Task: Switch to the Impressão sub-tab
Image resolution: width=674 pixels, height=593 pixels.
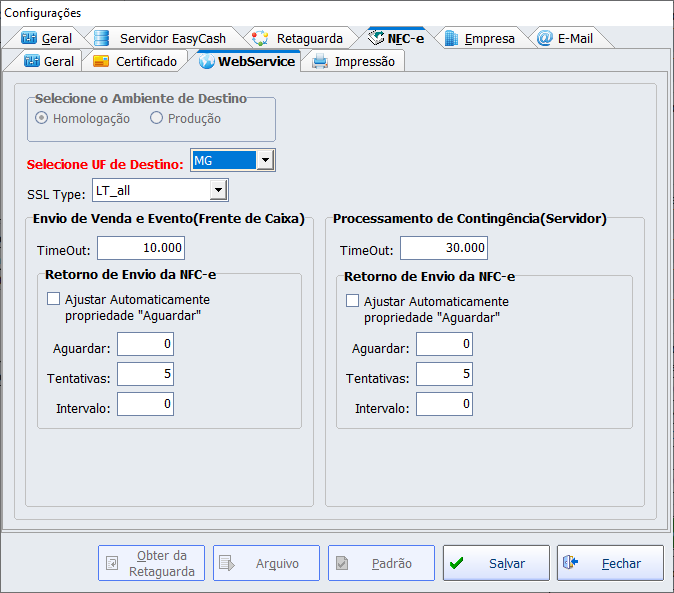Action: 353,61
